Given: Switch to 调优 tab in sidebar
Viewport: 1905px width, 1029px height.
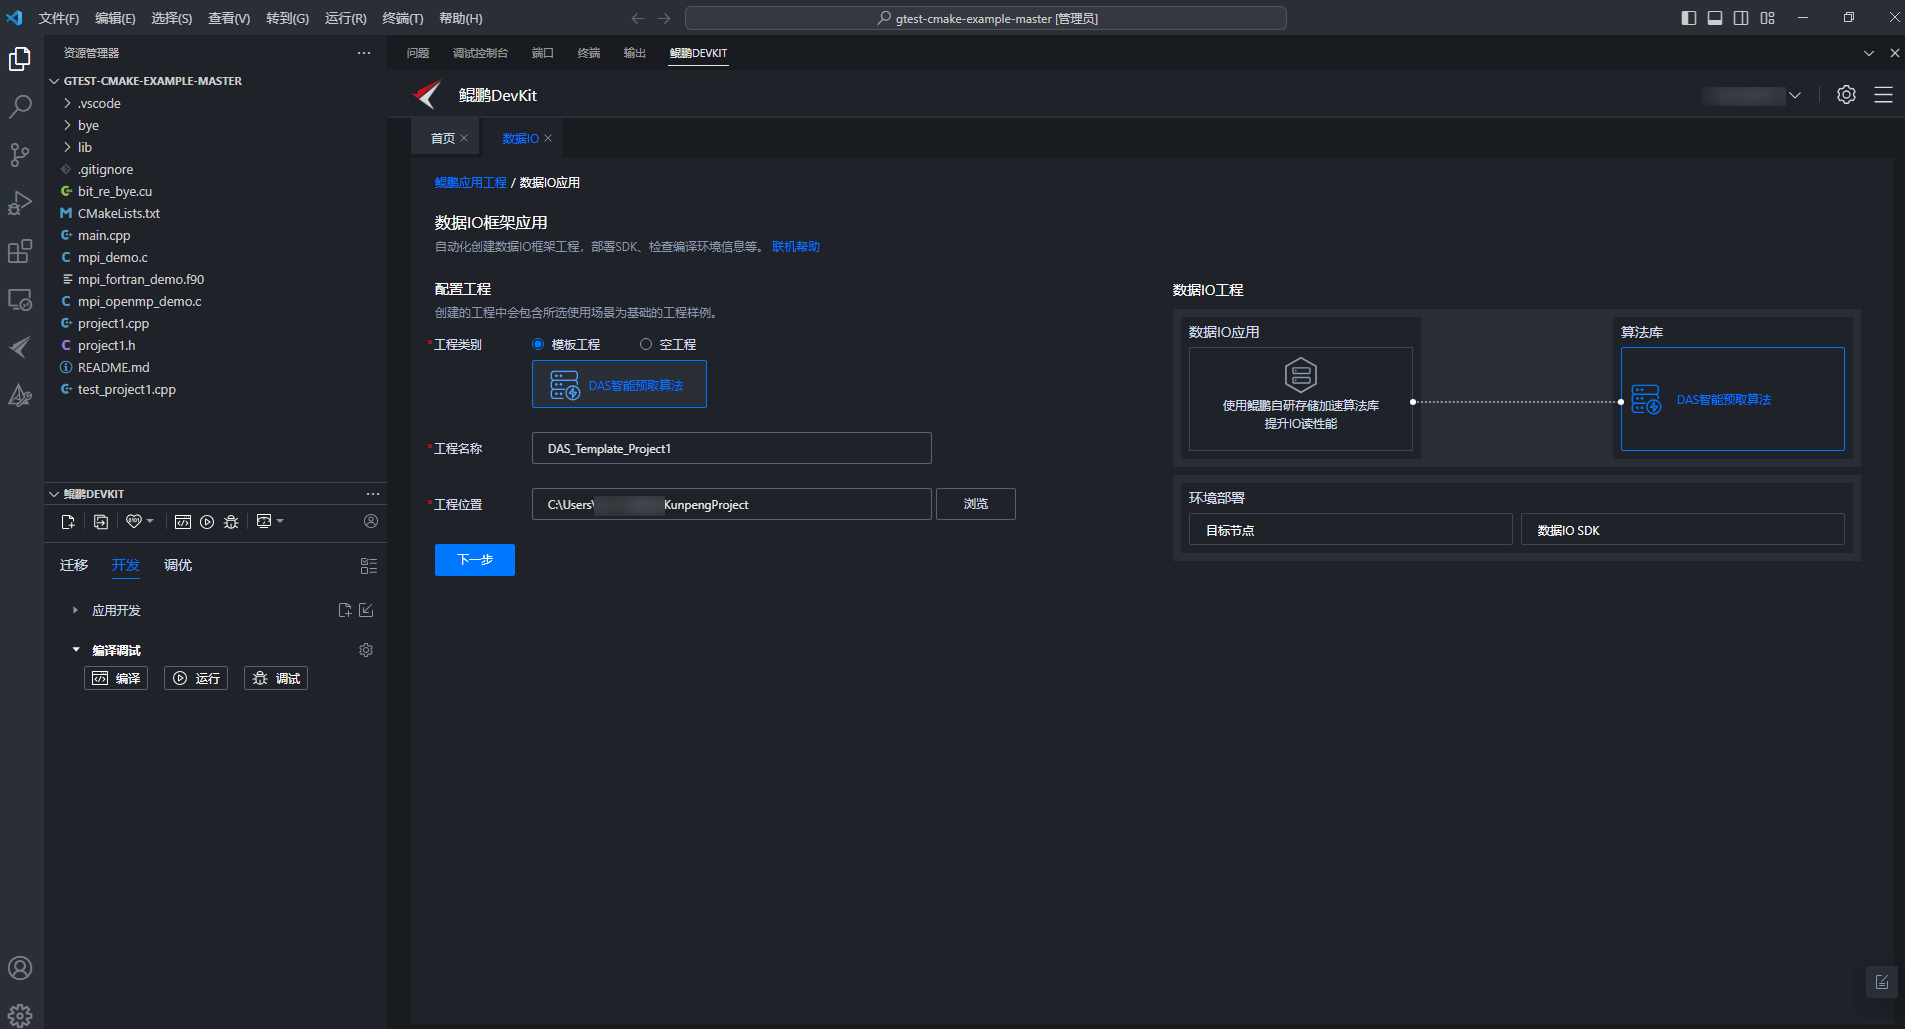Looking at the screenshot, I should [178, 565].
